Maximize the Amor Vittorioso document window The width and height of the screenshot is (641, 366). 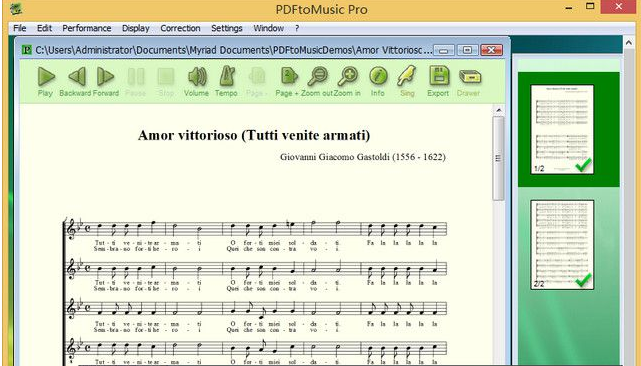tap(467, 50)
